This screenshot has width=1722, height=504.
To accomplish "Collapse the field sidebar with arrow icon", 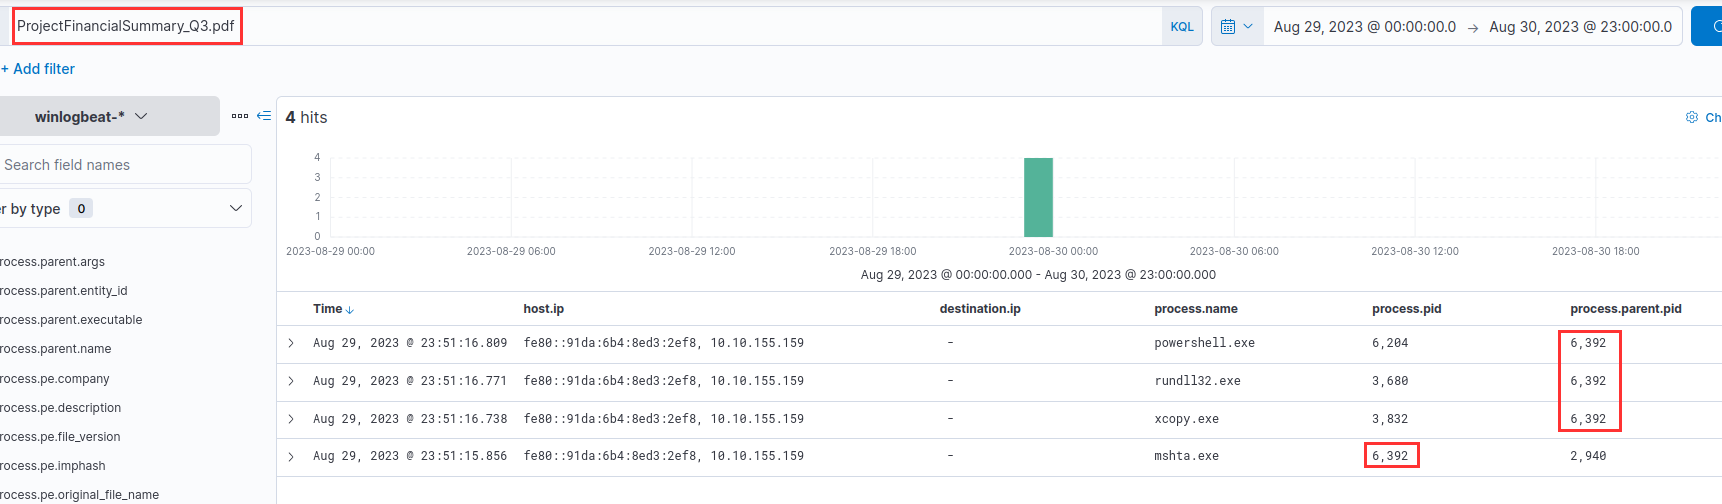I will pyautogui.click(x=264, y=116).
